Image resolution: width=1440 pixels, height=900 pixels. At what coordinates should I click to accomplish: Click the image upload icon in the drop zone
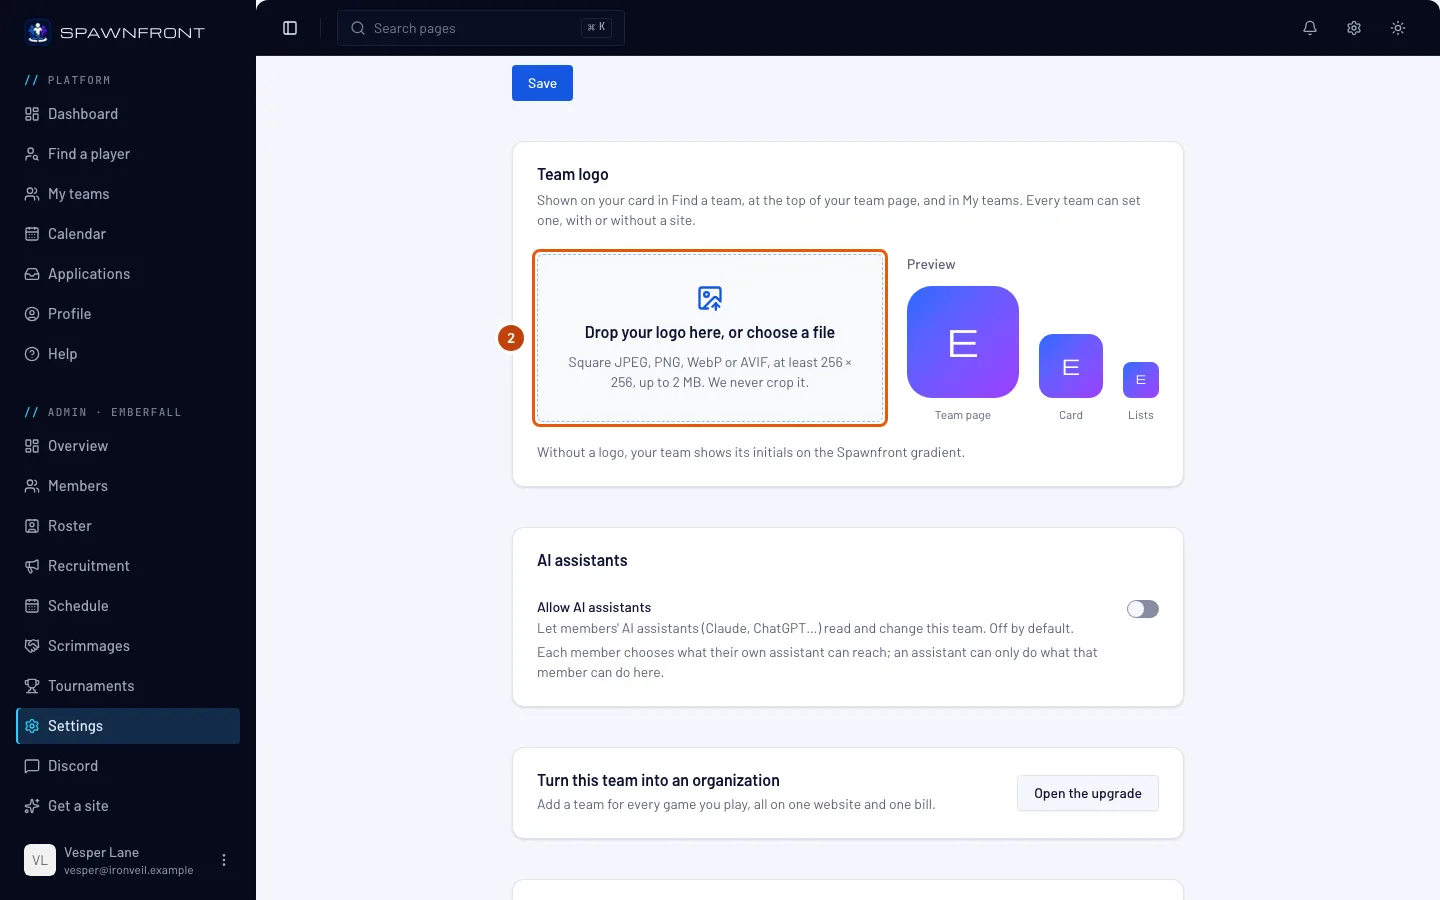tap(710, 298)
